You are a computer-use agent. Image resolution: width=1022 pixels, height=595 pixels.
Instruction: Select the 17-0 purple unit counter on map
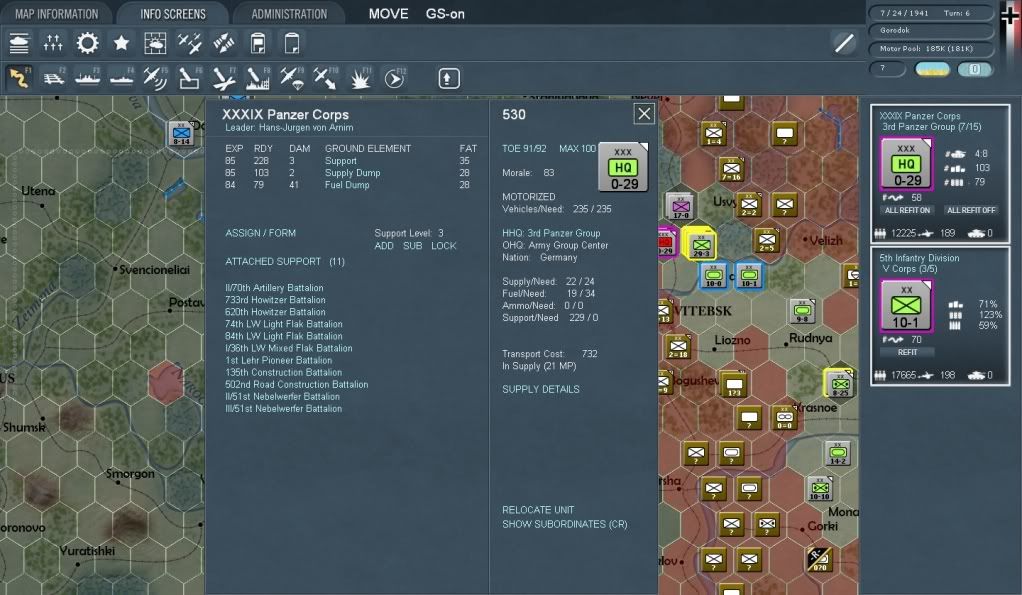(680, 207)
